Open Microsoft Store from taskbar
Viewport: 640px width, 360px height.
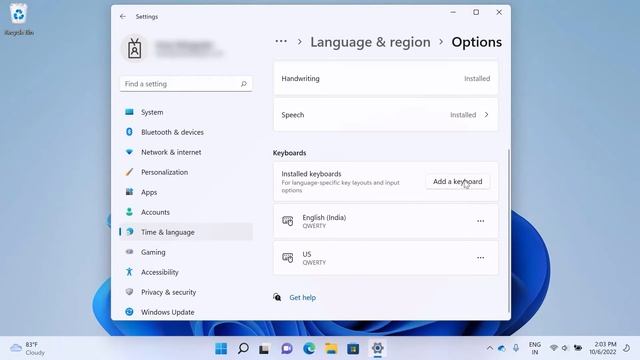coord(353,349)
